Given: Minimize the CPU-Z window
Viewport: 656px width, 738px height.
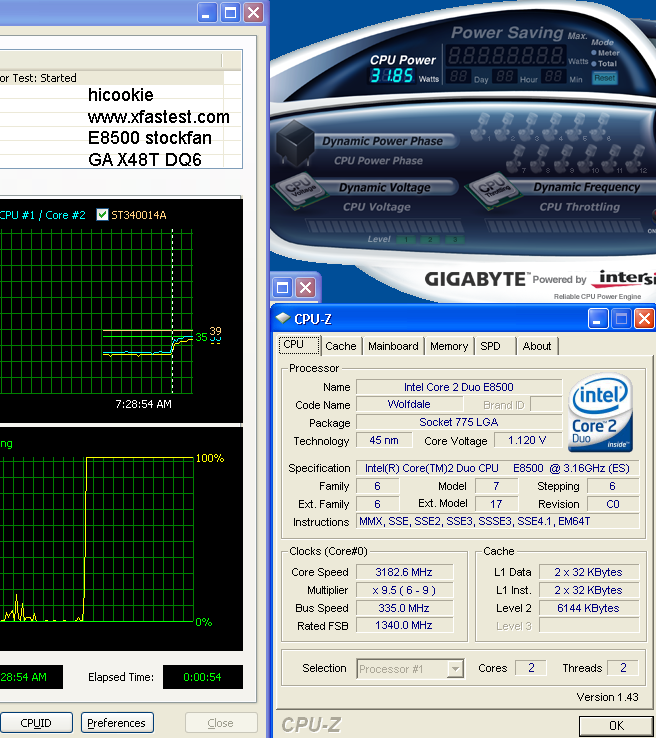Looking at the screenshot, I should (x=598, y=319).
